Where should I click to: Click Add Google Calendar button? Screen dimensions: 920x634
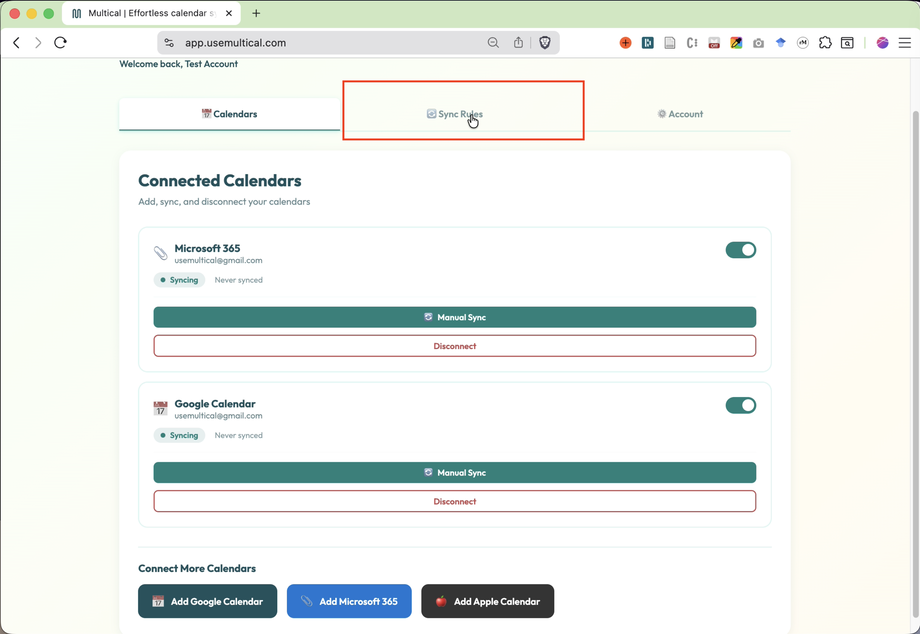(x=208, y=601)
